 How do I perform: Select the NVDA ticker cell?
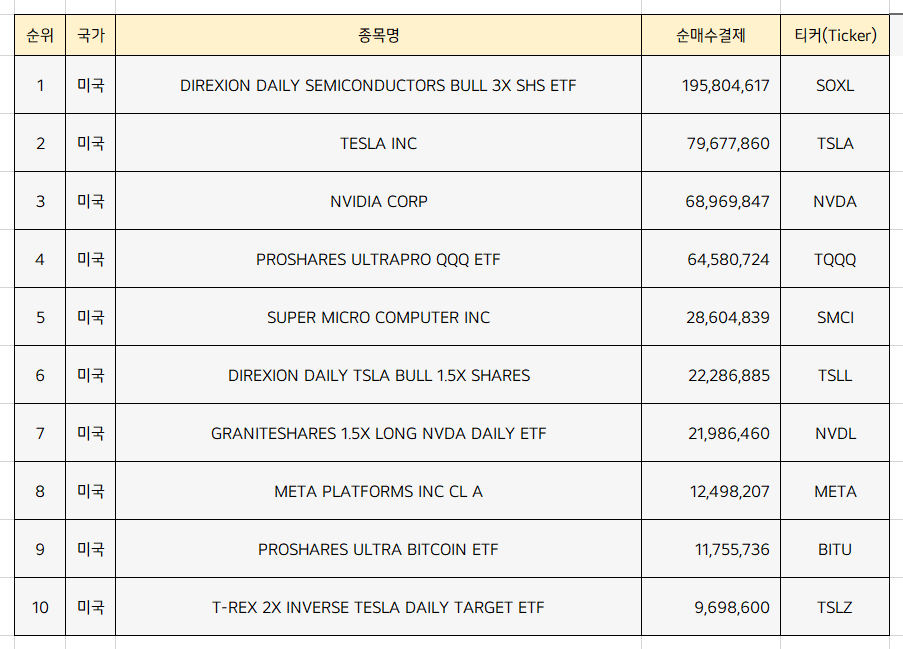[835, 201]
